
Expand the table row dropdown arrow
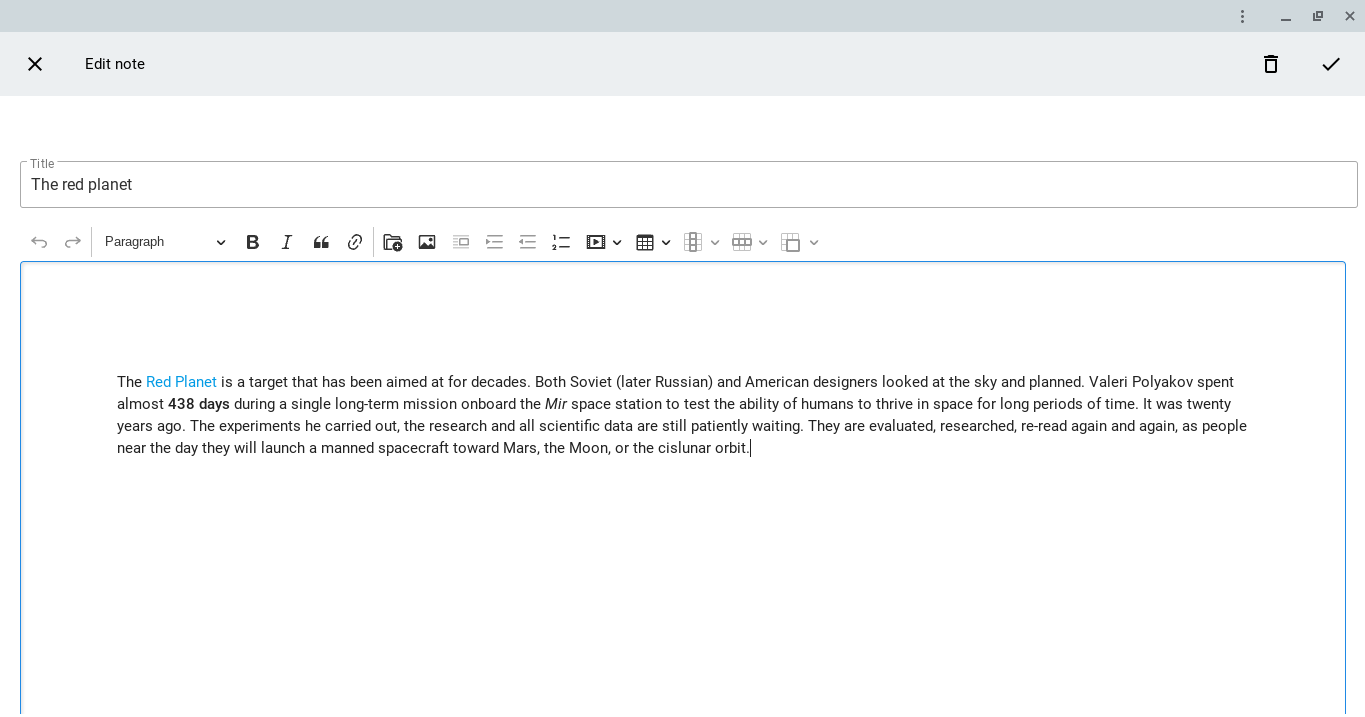pyautogui.click(x=763, y=243)
